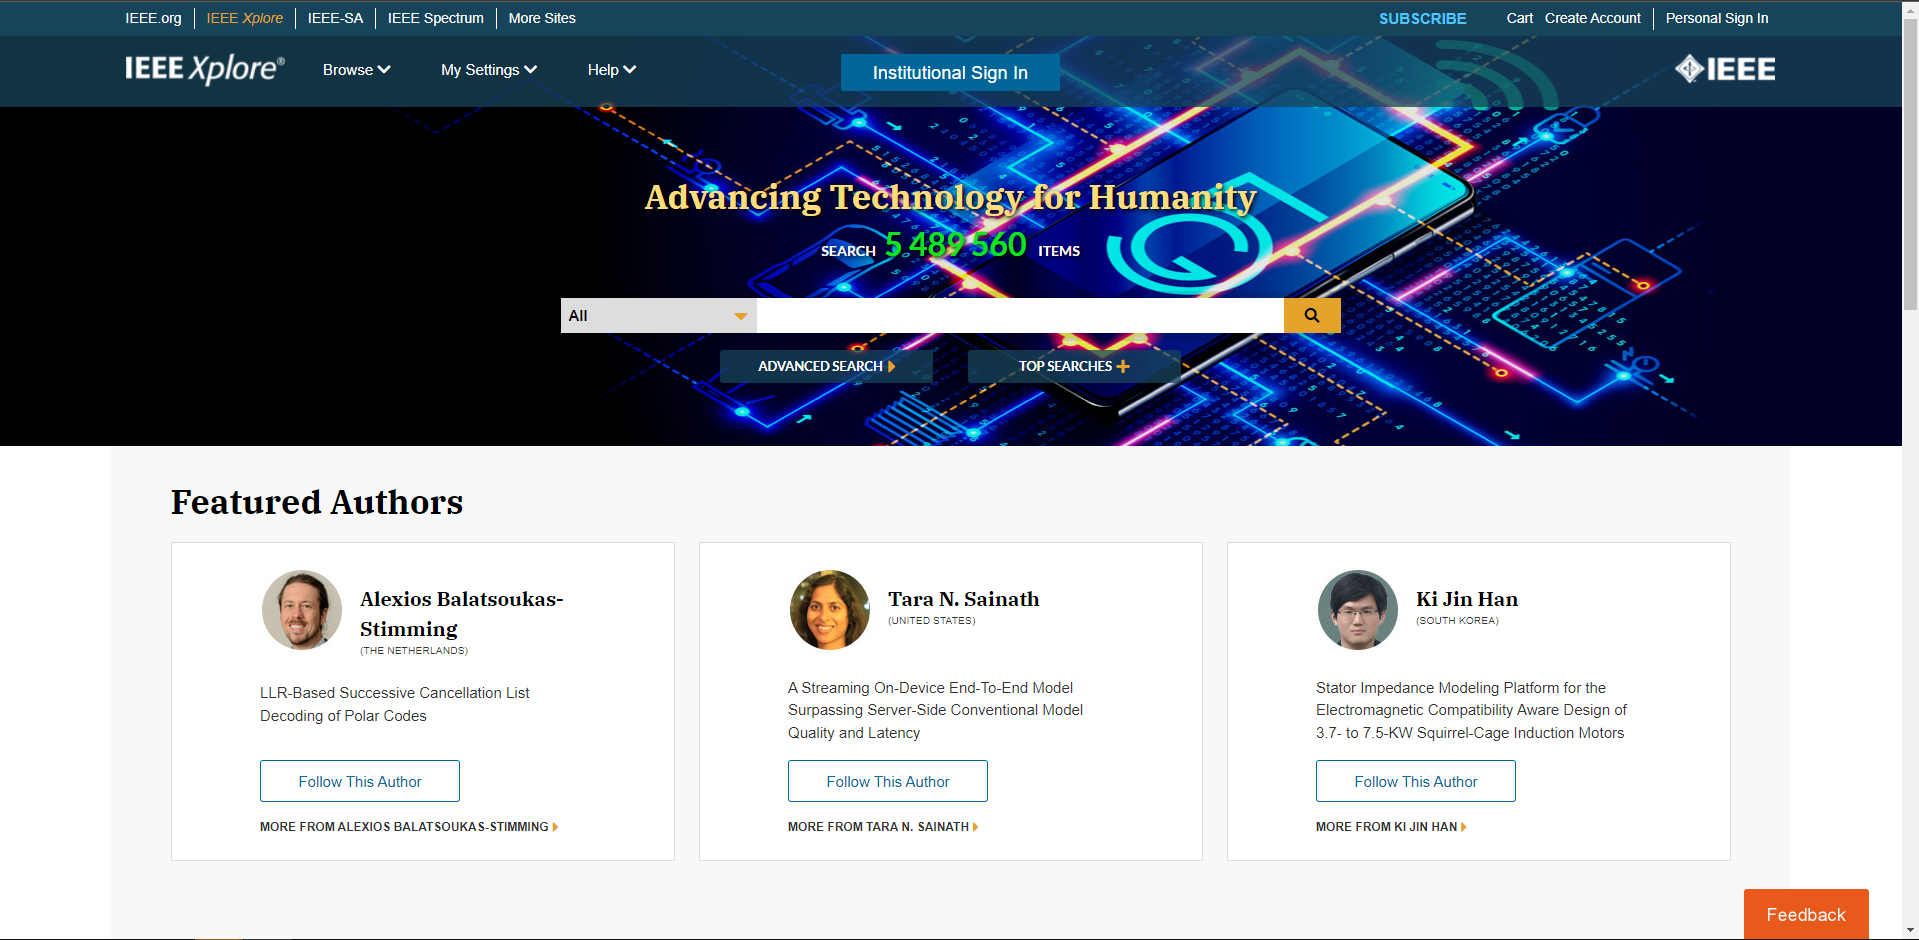Click Institutional Sign In button
This screenshot has width=1919, height=940.
[x=950, y=73]
